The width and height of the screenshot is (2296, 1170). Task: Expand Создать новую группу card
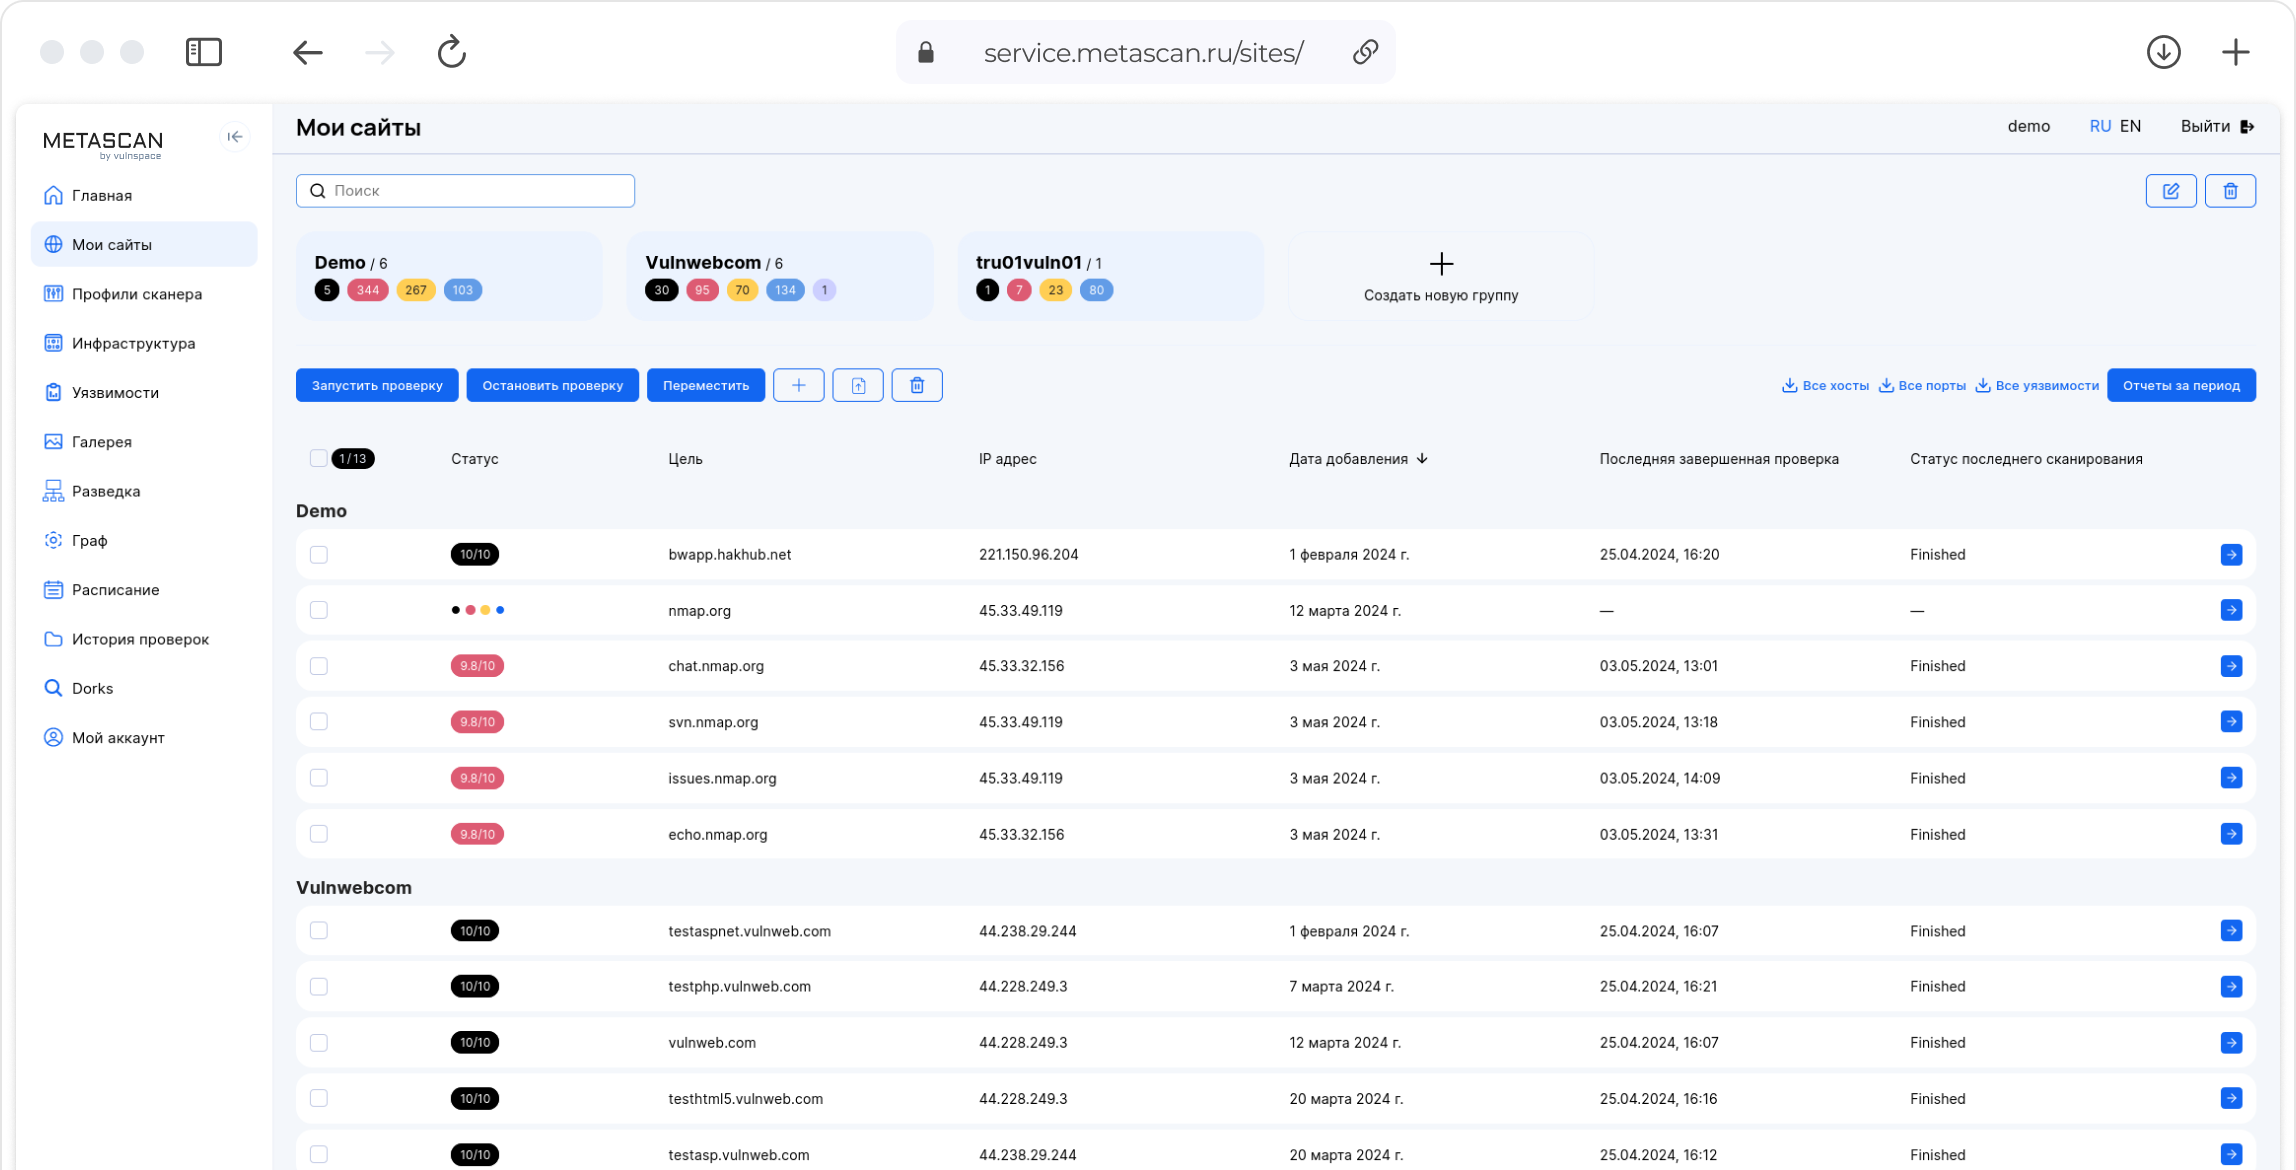click(x=1440, y=276)
